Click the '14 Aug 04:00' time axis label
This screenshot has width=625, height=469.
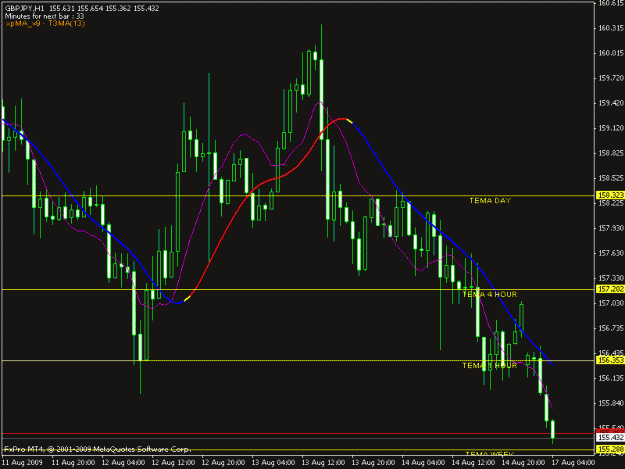(x=423, y=463)
